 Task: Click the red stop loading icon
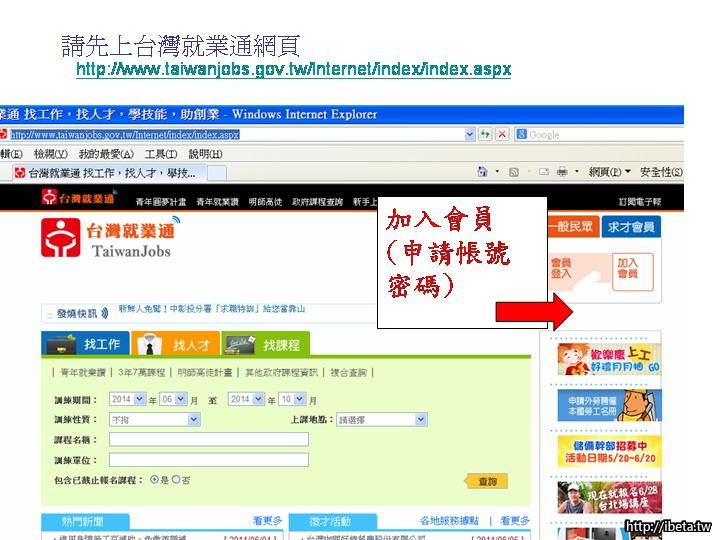click(502, 134)
